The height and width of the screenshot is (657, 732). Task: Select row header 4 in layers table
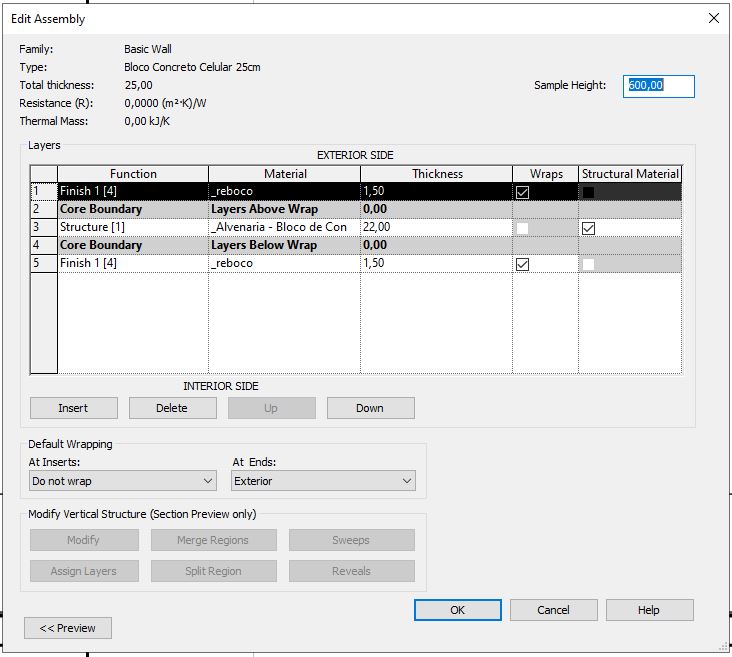coord(43,245)
